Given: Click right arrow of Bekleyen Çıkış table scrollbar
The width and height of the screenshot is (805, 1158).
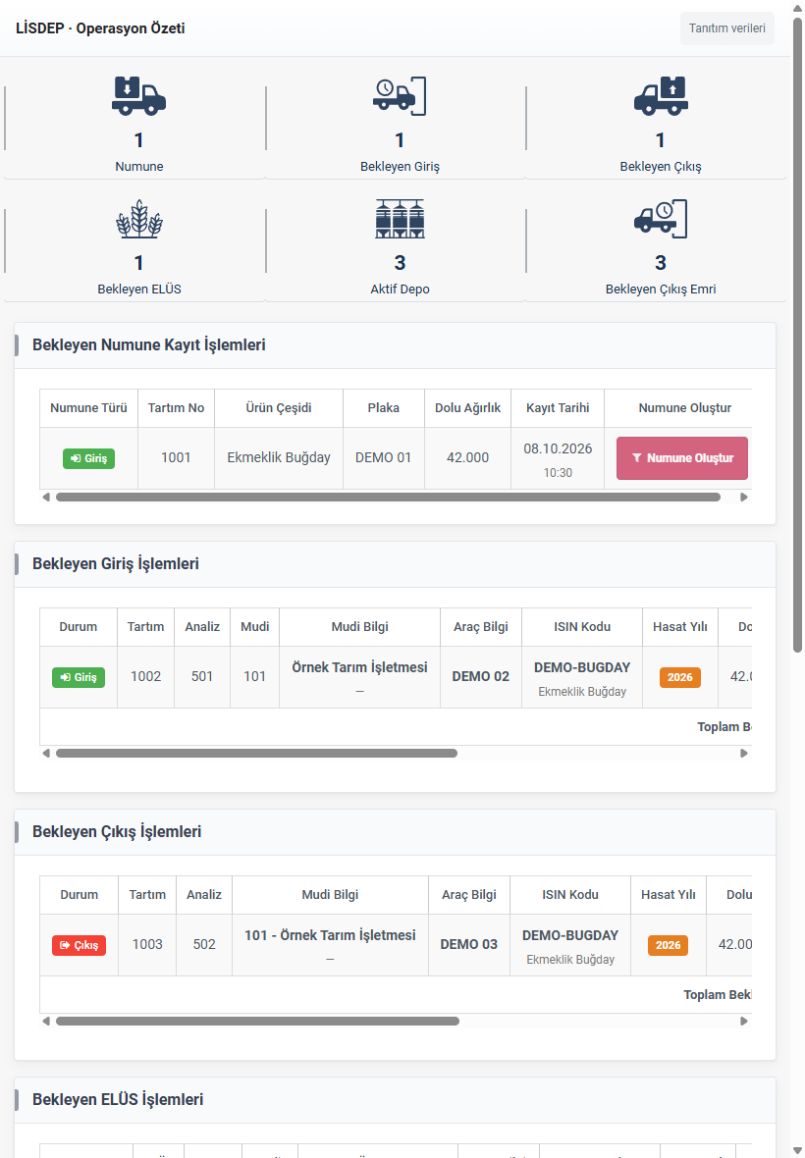Looking at the screenshot, I should pos(744,1021).
